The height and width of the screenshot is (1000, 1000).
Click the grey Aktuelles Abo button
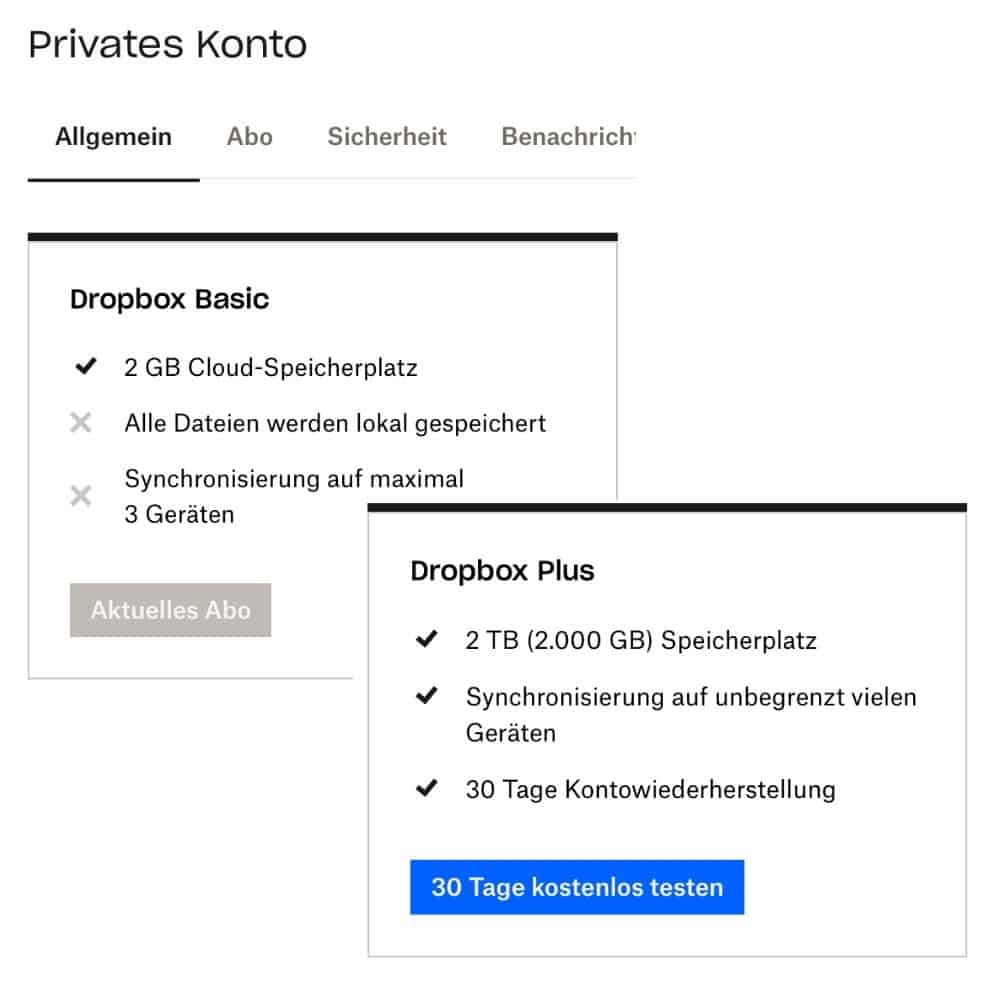(x=170, y=610)
